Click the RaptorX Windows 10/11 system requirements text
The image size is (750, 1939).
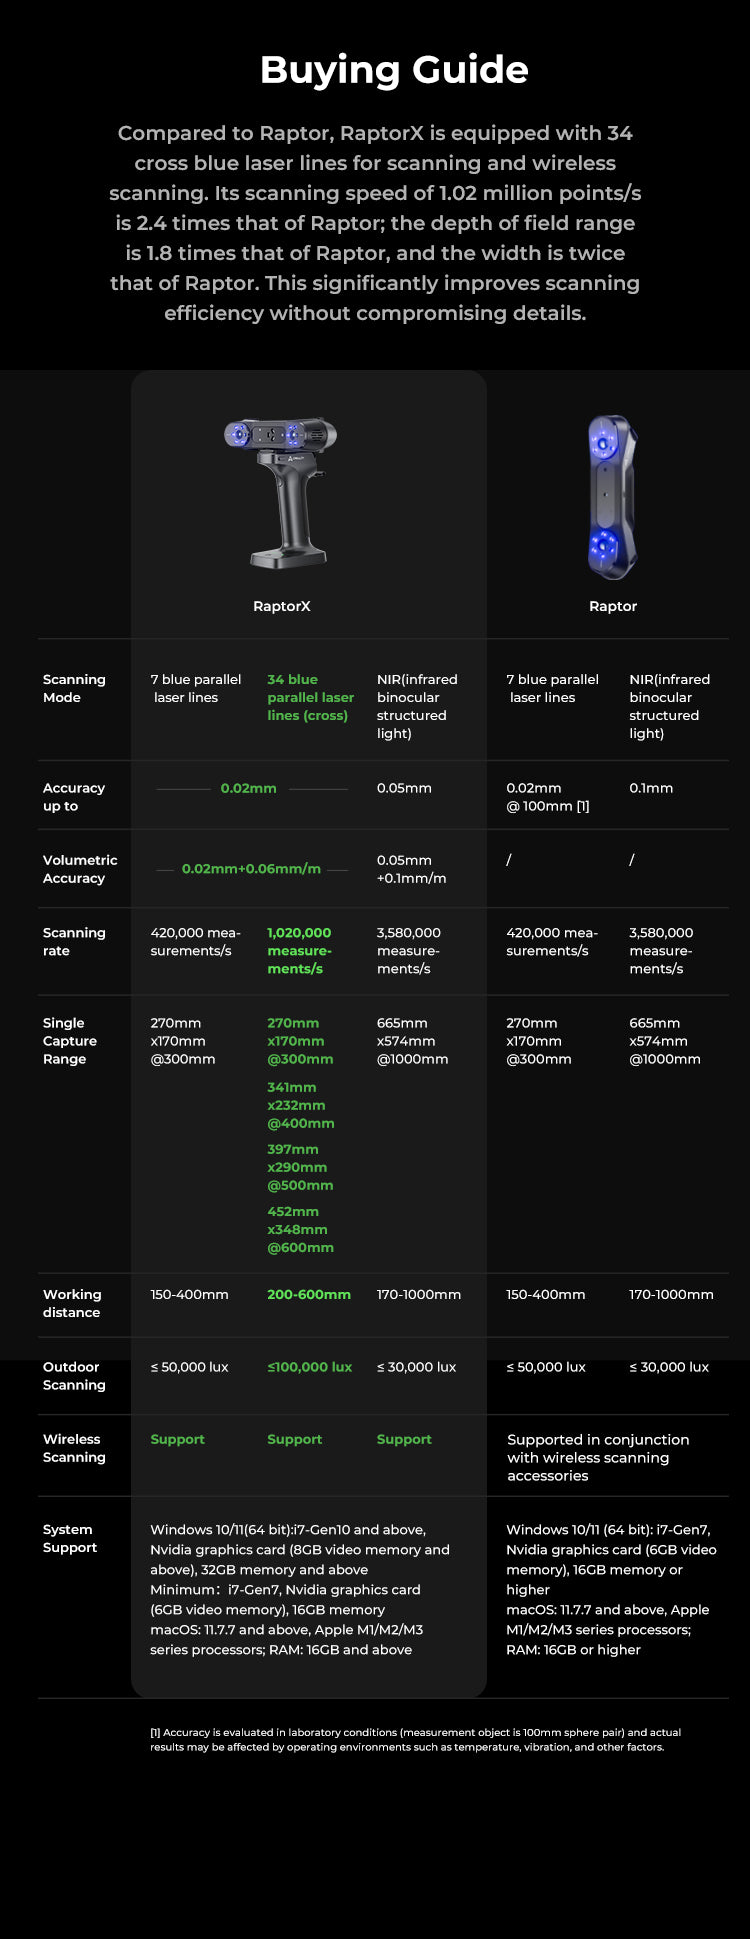tap(300, 1590)
